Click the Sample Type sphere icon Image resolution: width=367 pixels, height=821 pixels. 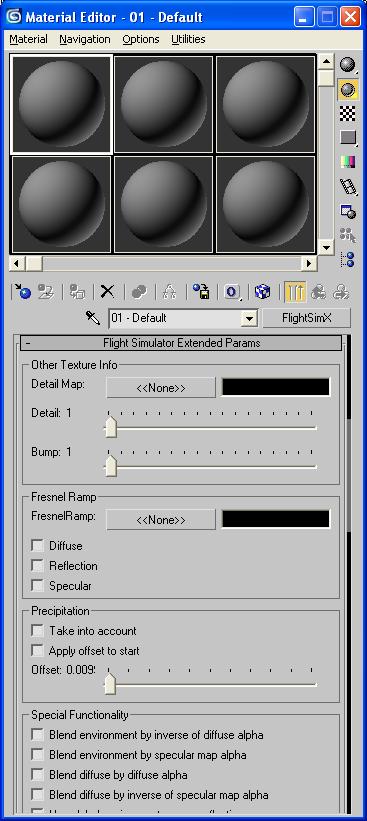pos(348,64)
